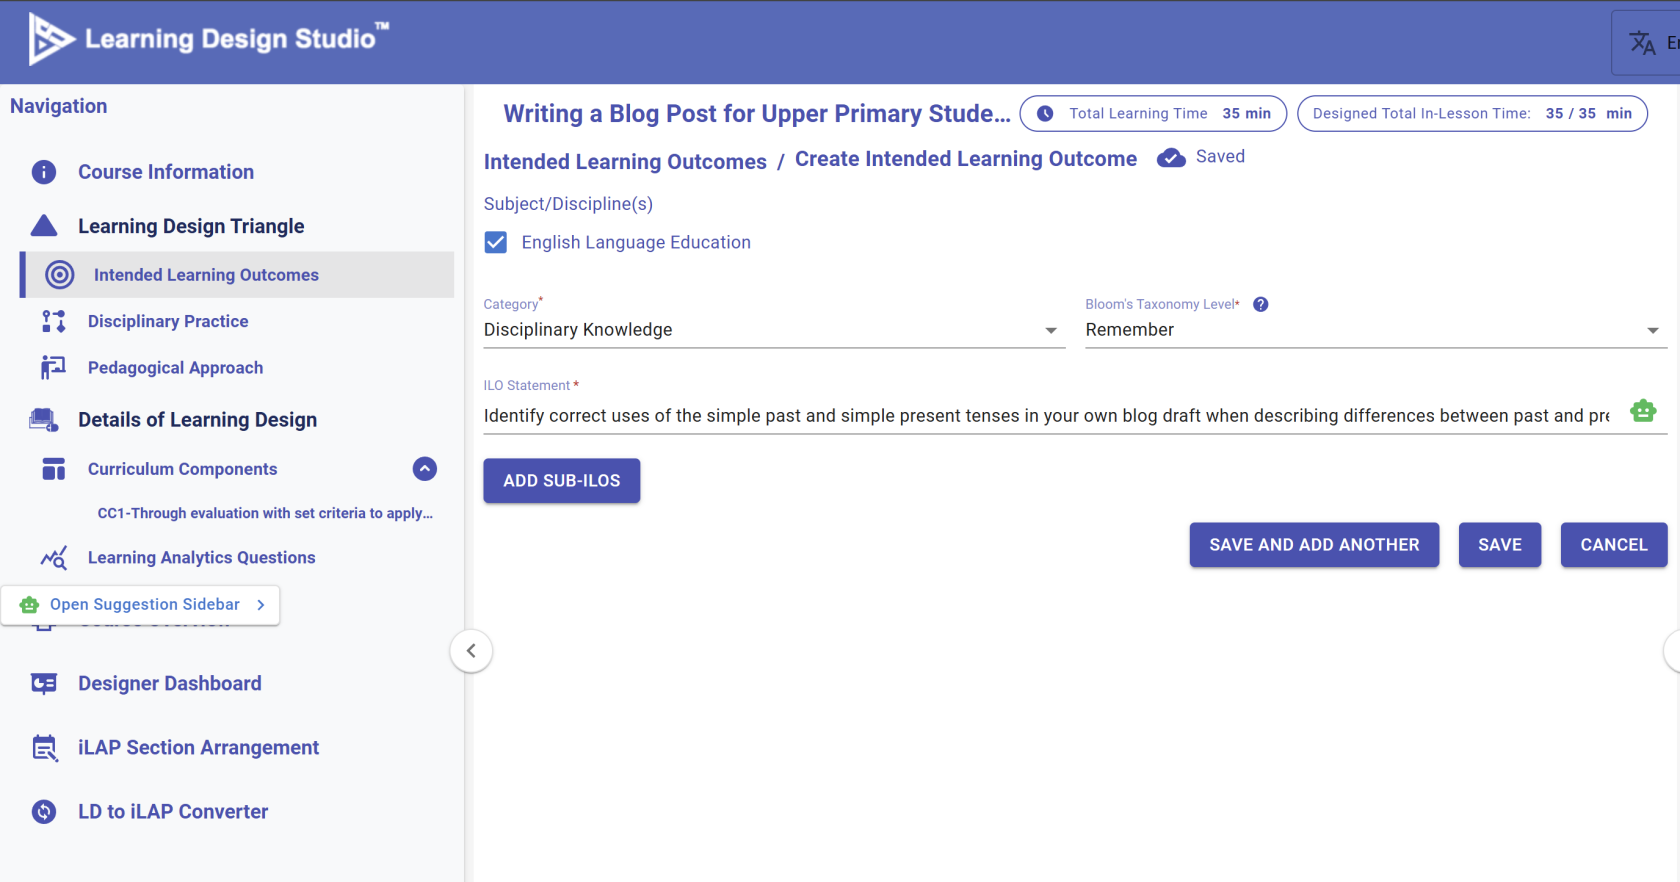Viewport: 1680px width, 882px height.
Task: Click the AI suggestion robot icon in ILO Statement
Action: (1643, 411)
